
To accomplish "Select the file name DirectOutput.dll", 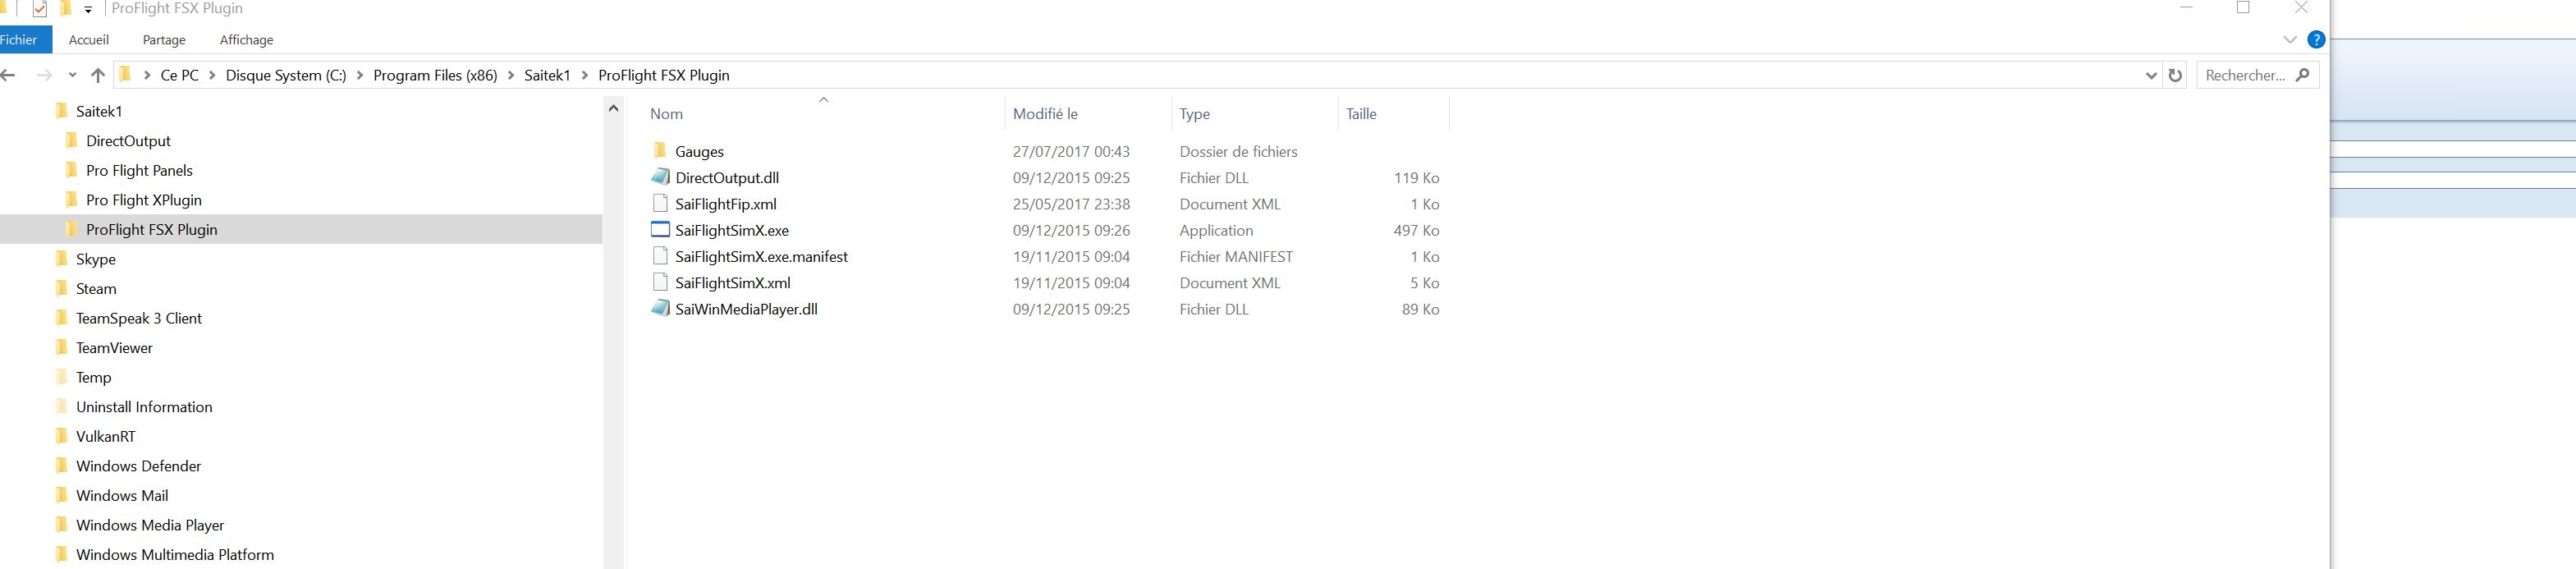I will [727, 178].
